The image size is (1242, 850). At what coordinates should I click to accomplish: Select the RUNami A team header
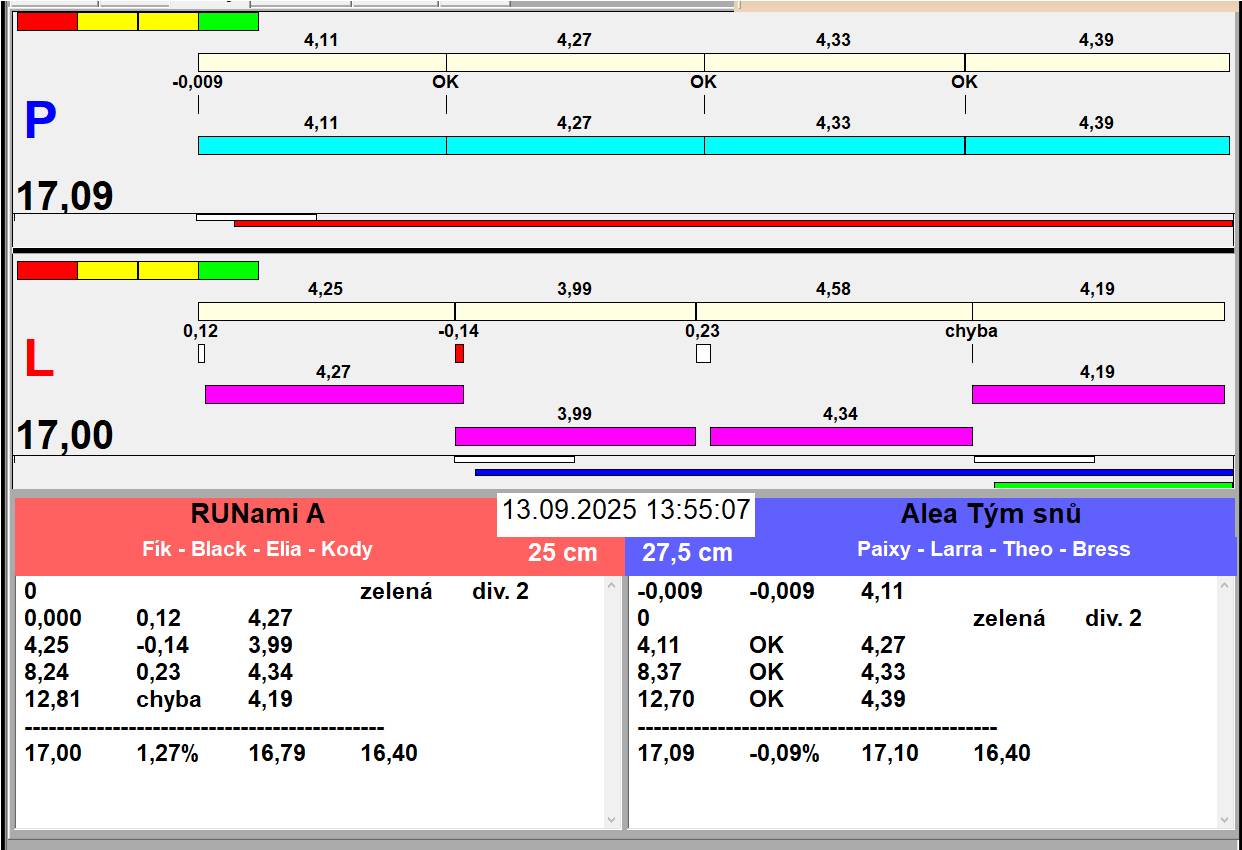pos(258,514)
